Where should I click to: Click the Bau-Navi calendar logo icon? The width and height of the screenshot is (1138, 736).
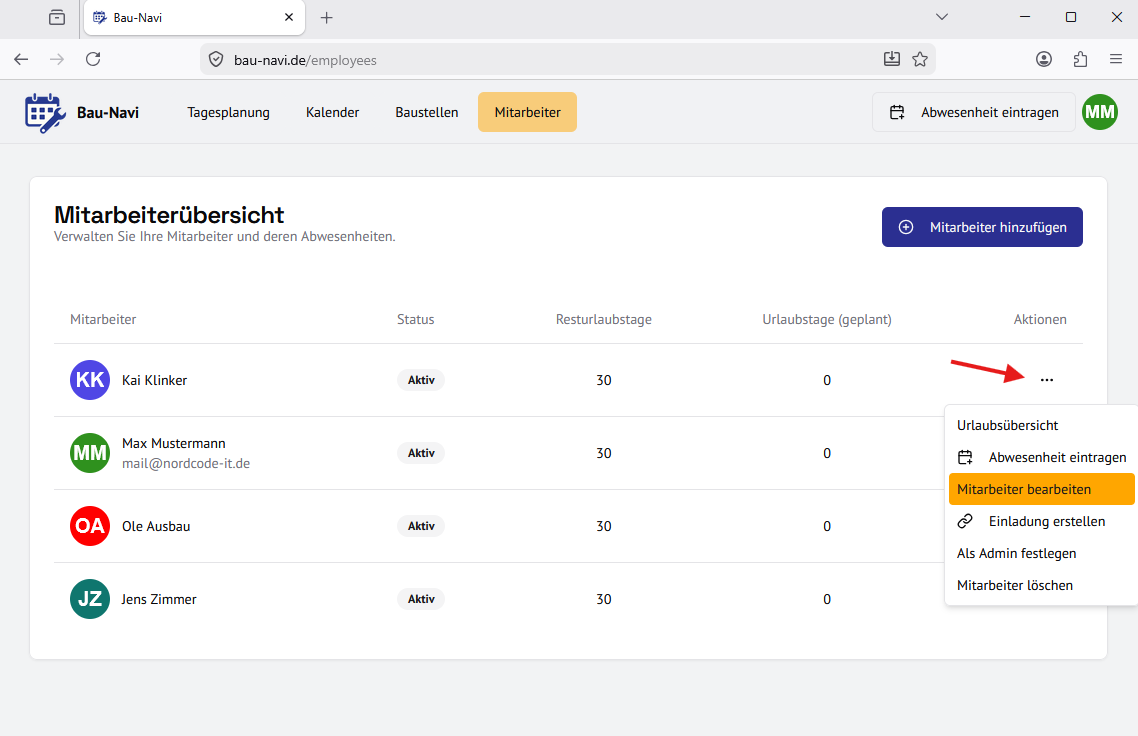[x=45, y=113]
